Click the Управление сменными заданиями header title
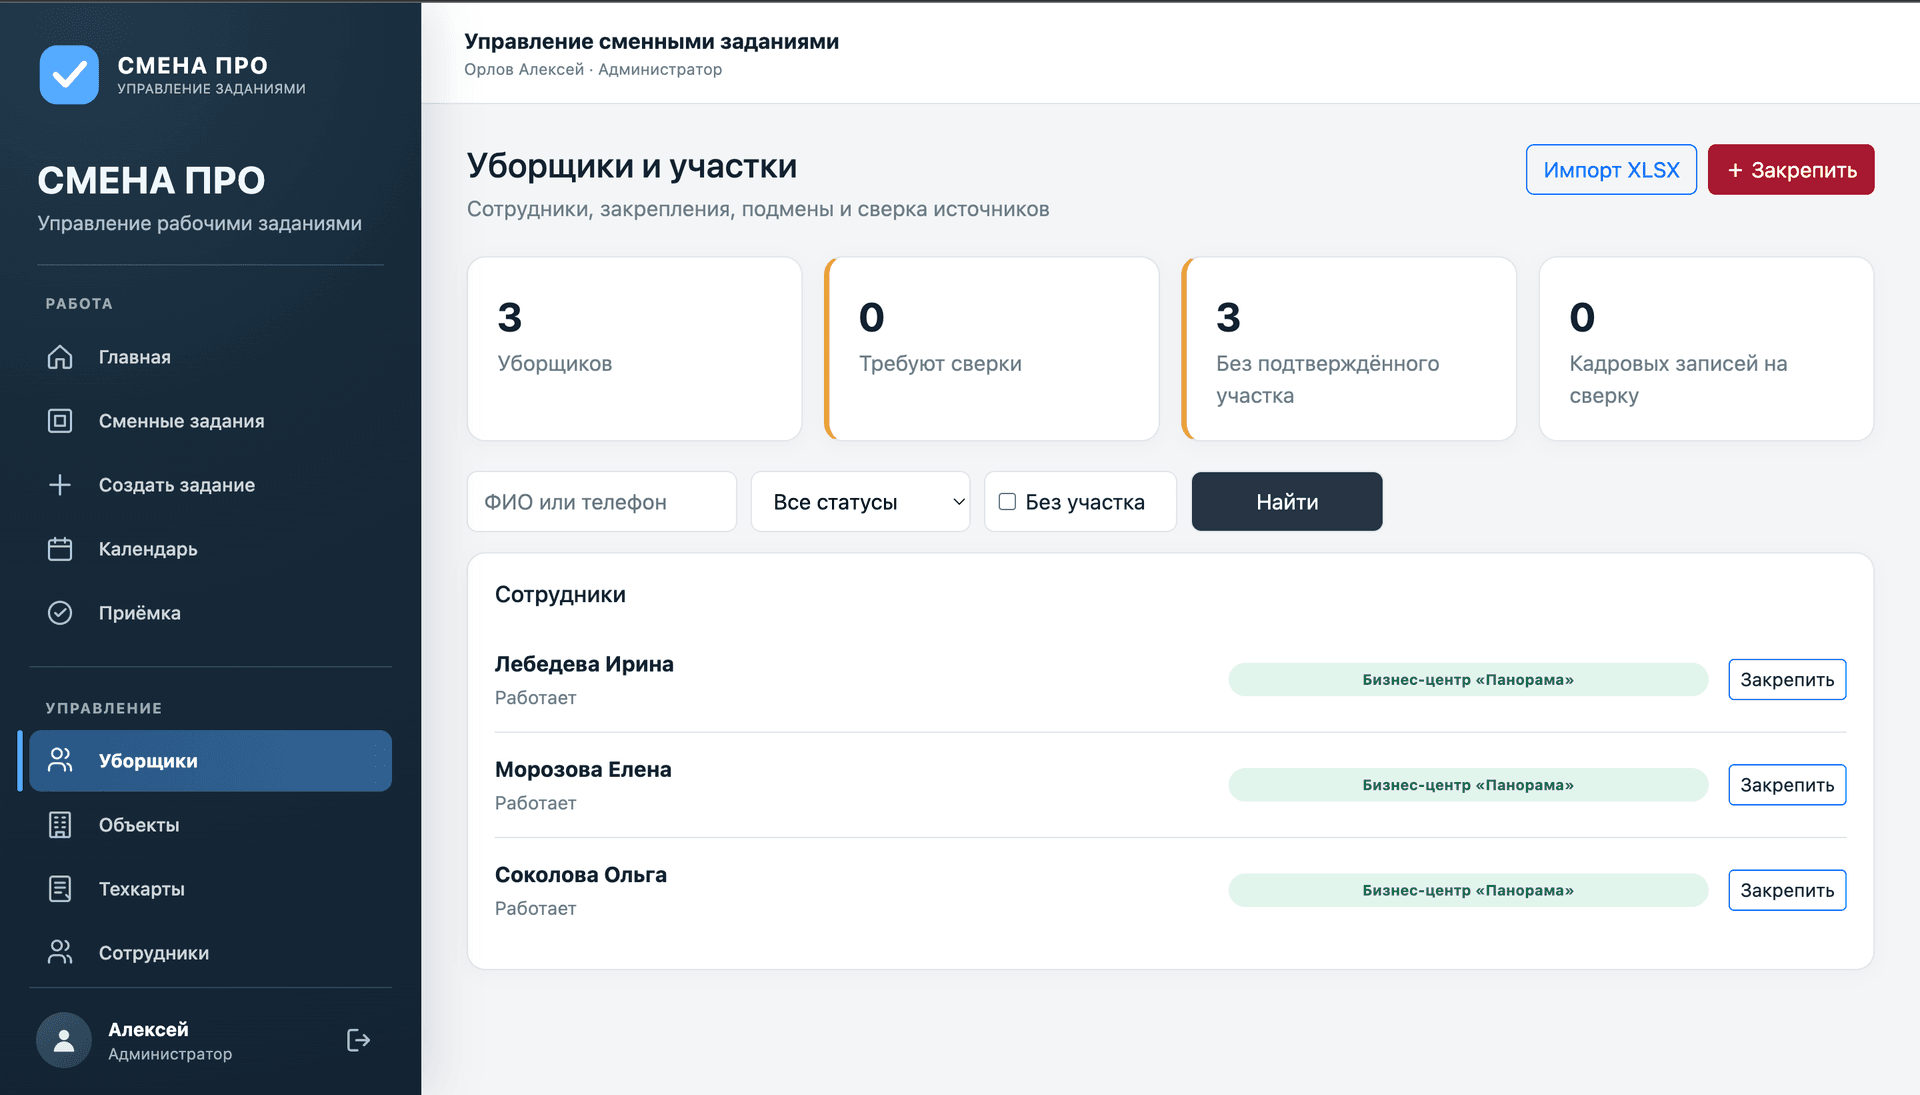The width and height of the screenshot is (1920, 1095). point(652,42)
